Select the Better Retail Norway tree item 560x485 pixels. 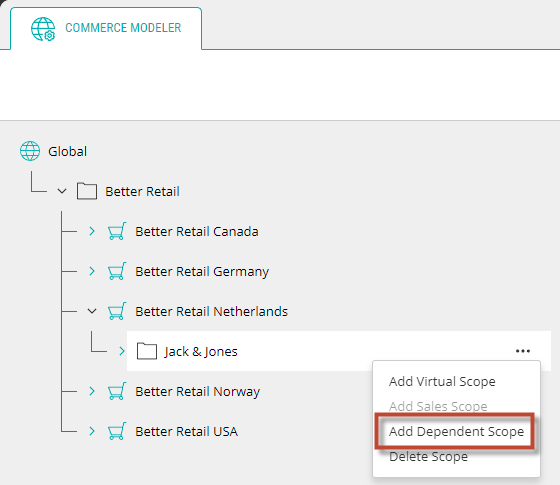197,391
